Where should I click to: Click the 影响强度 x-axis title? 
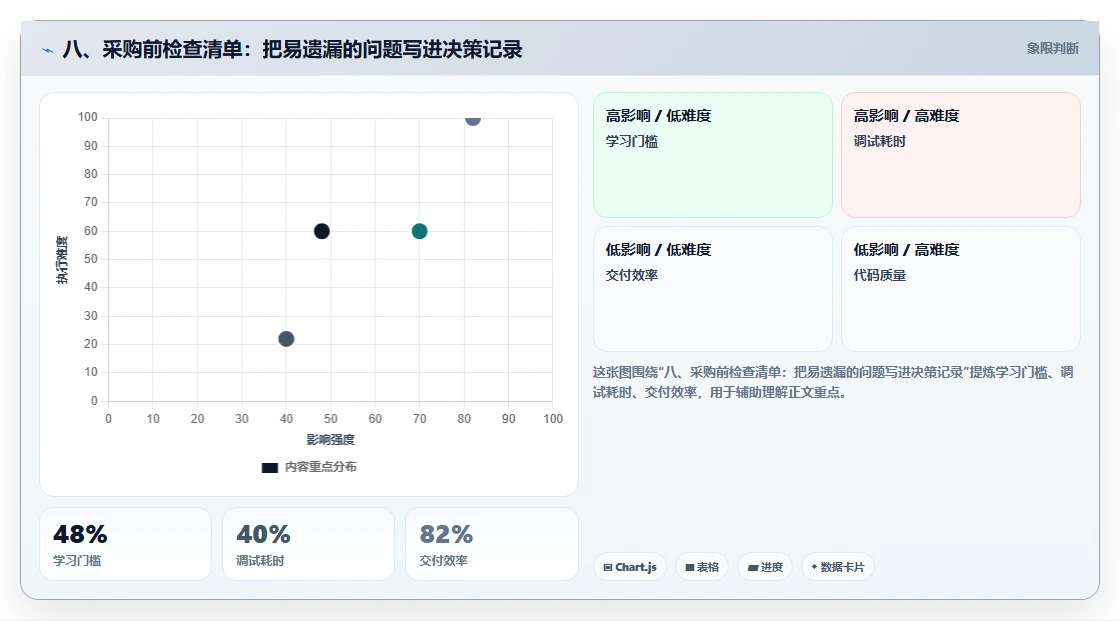[x=331, y=439]
